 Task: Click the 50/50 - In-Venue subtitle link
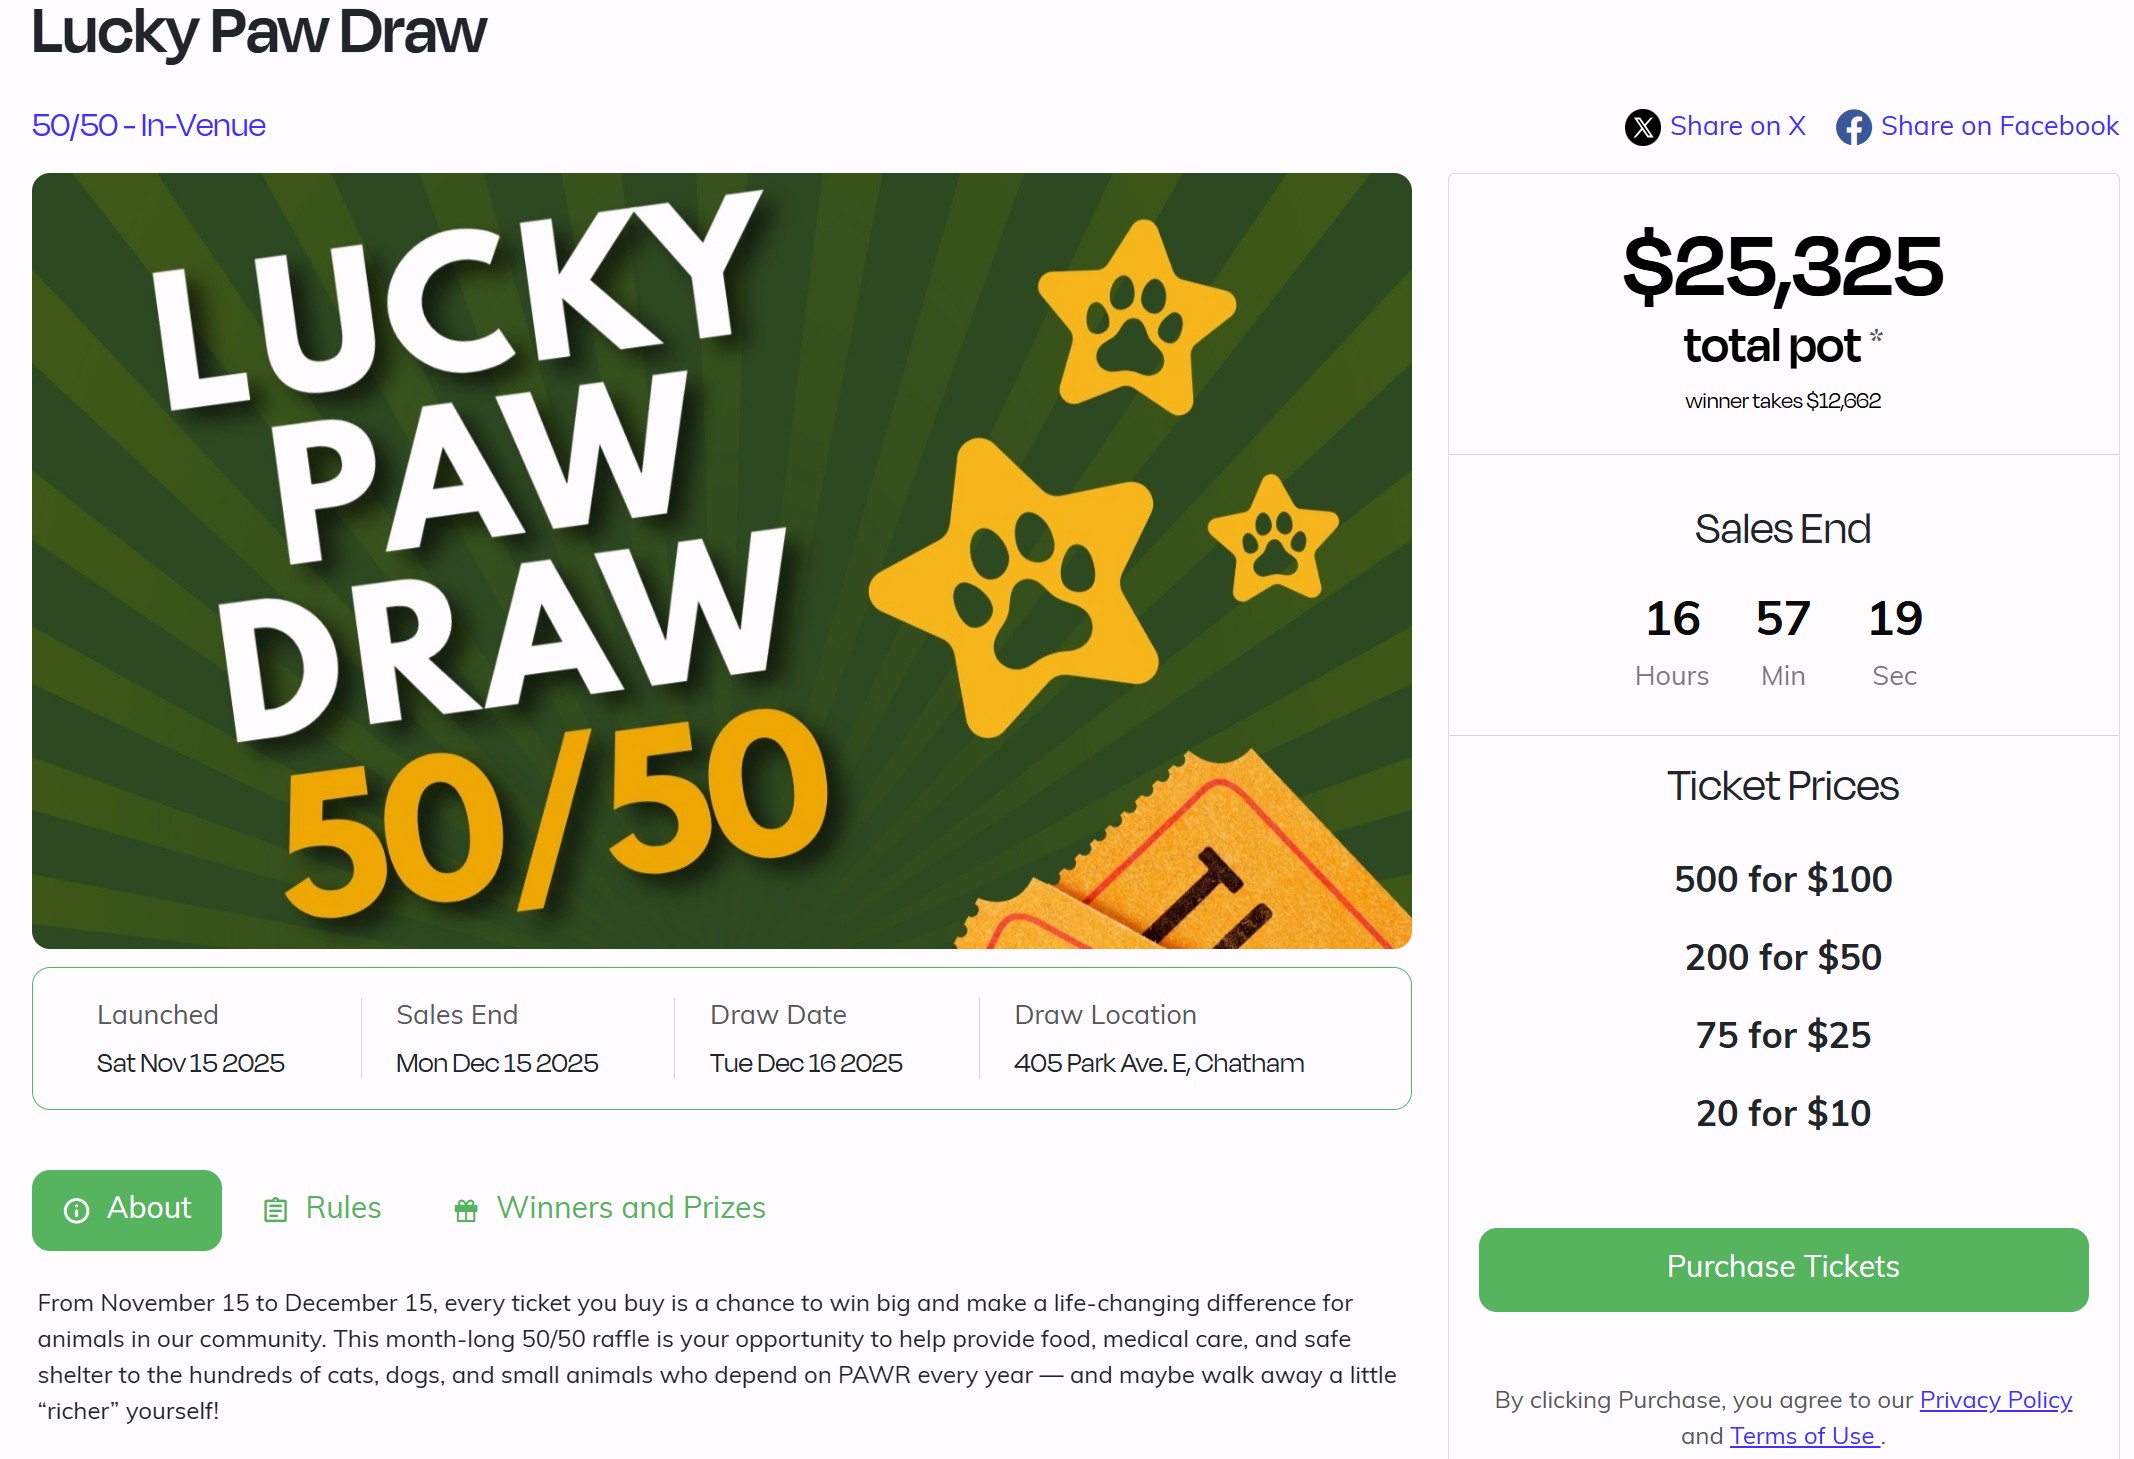(149, 126)
